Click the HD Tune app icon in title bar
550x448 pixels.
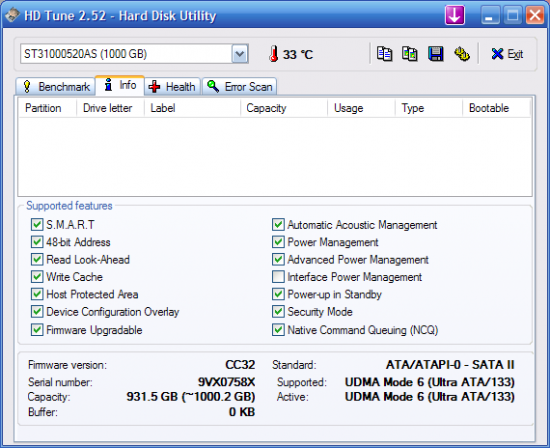pos(12,15)
